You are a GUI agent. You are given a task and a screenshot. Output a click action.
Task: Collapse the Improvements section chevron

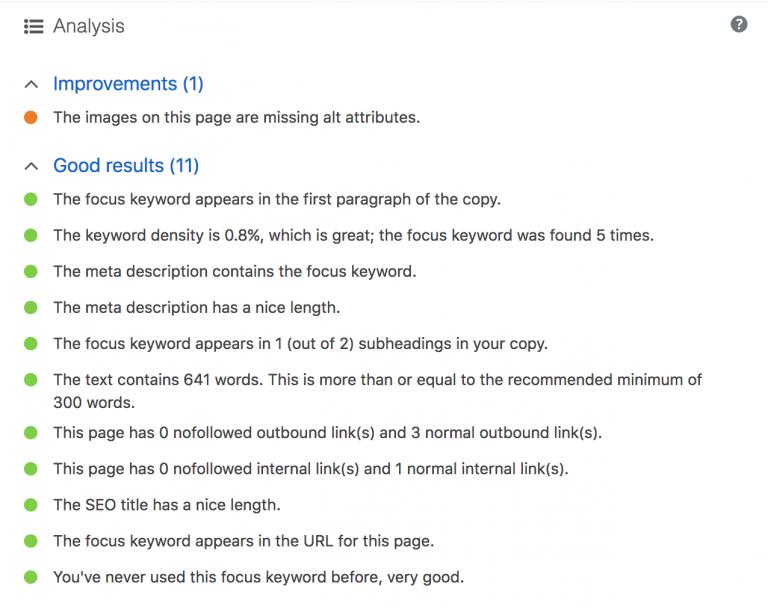pyautogui.click(x=32, y=85)
